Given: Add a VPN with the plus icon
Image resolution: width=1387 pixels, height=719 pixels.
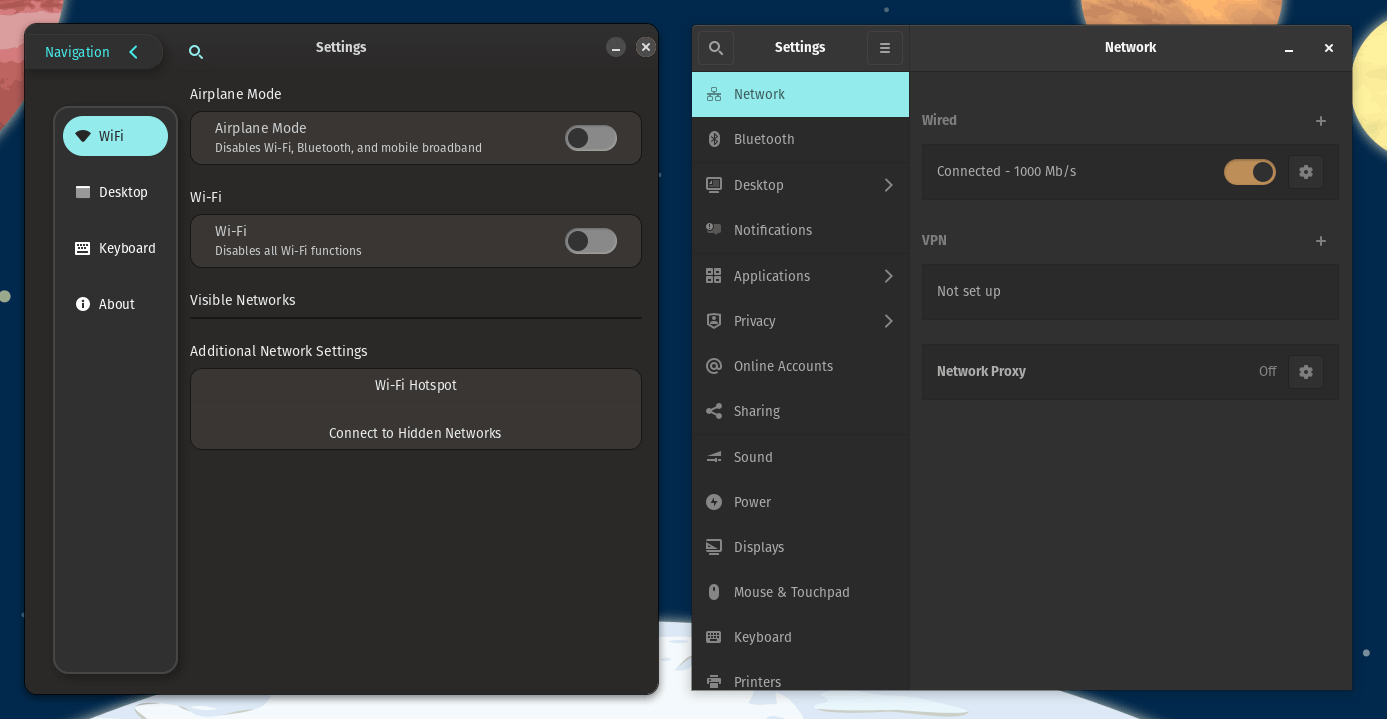Looking at the screenshot, I should click(x=1320, y=241).
